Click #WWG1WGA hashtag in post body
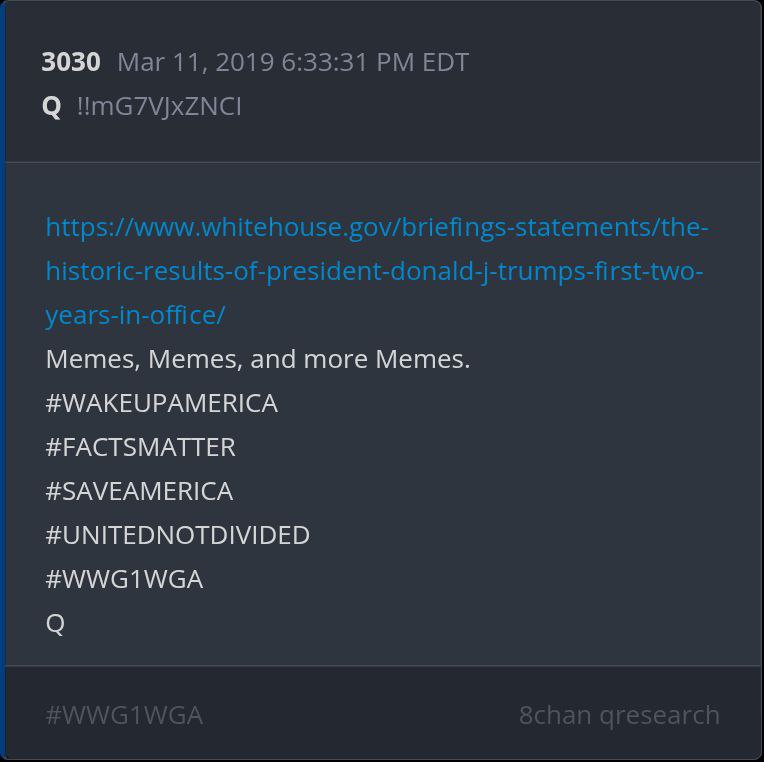 coord(124,579)
